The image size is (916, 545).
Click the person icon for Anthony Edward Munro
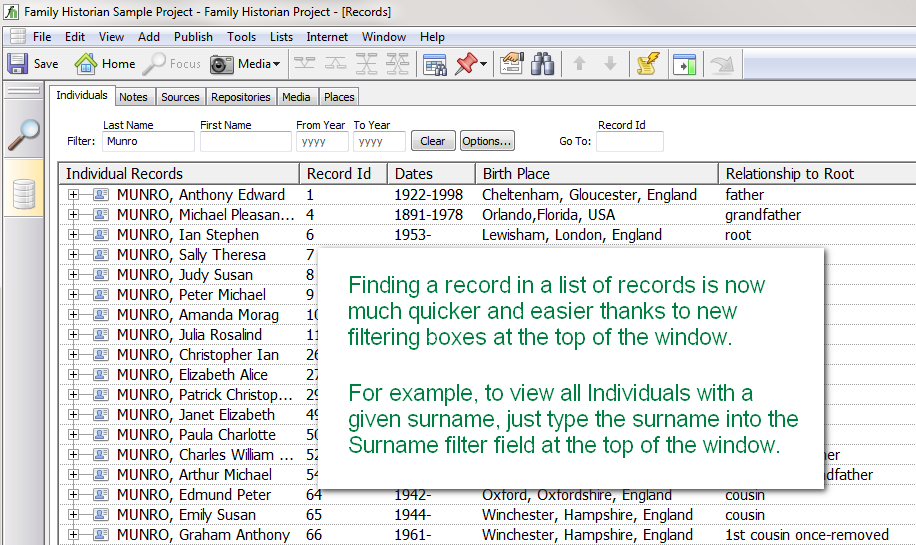point(101,195)
